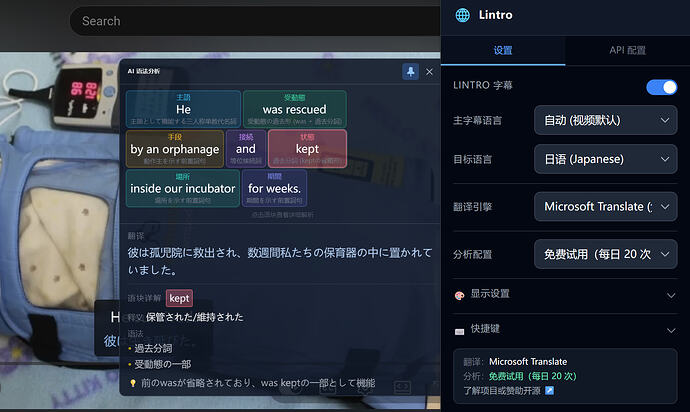This screenshot has height=412, width=690.
Task: Click the 免费试用 (每日 20 次) status text
Action: 532,376
